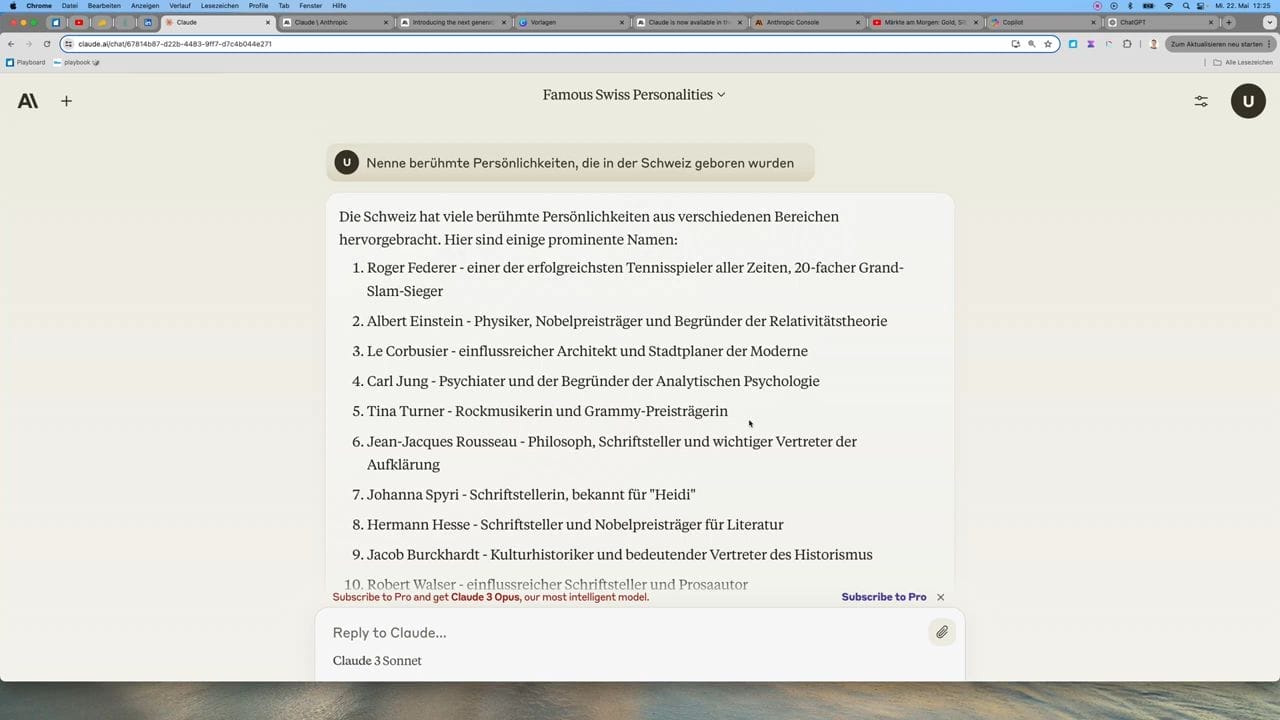Screen dimensions: 1280x720
Task: Bookmark the page with the star icon
Action: [1047, 44]
